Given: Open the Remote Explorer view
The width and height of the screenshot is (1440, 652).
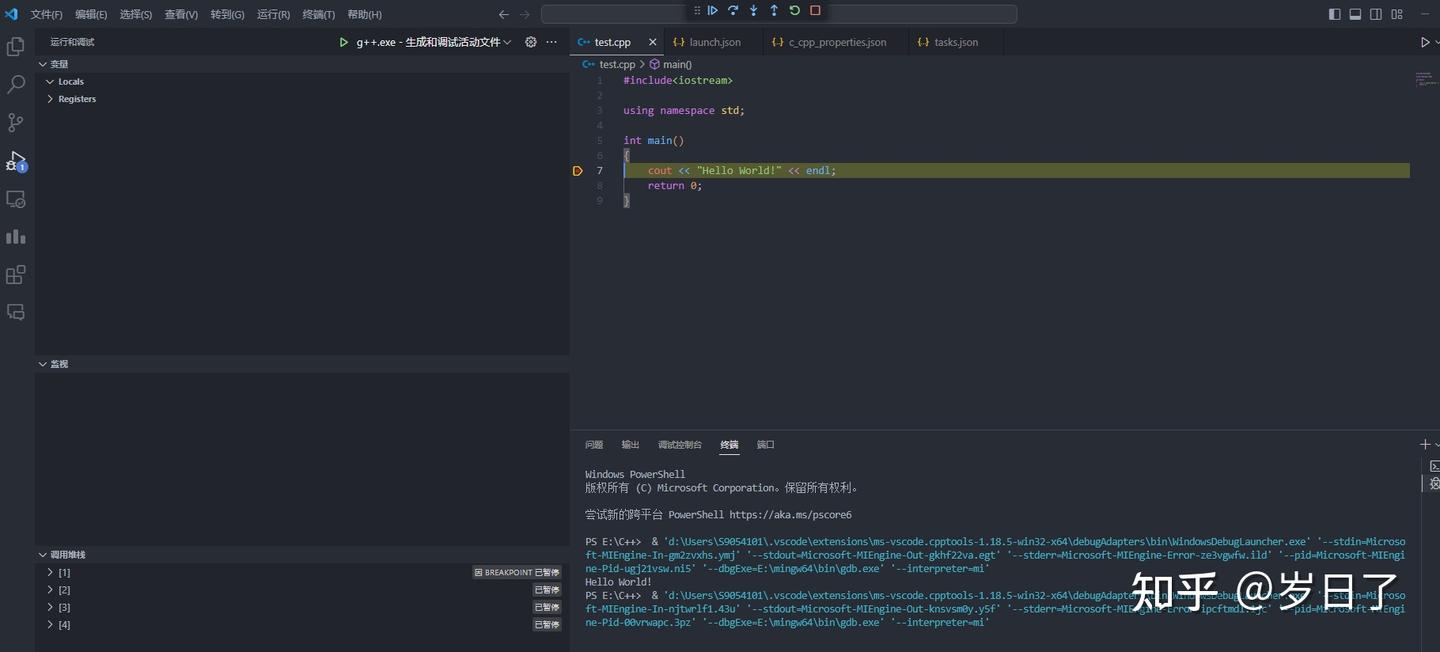Looking at the screenshot, I should click(x=16, y=199).
